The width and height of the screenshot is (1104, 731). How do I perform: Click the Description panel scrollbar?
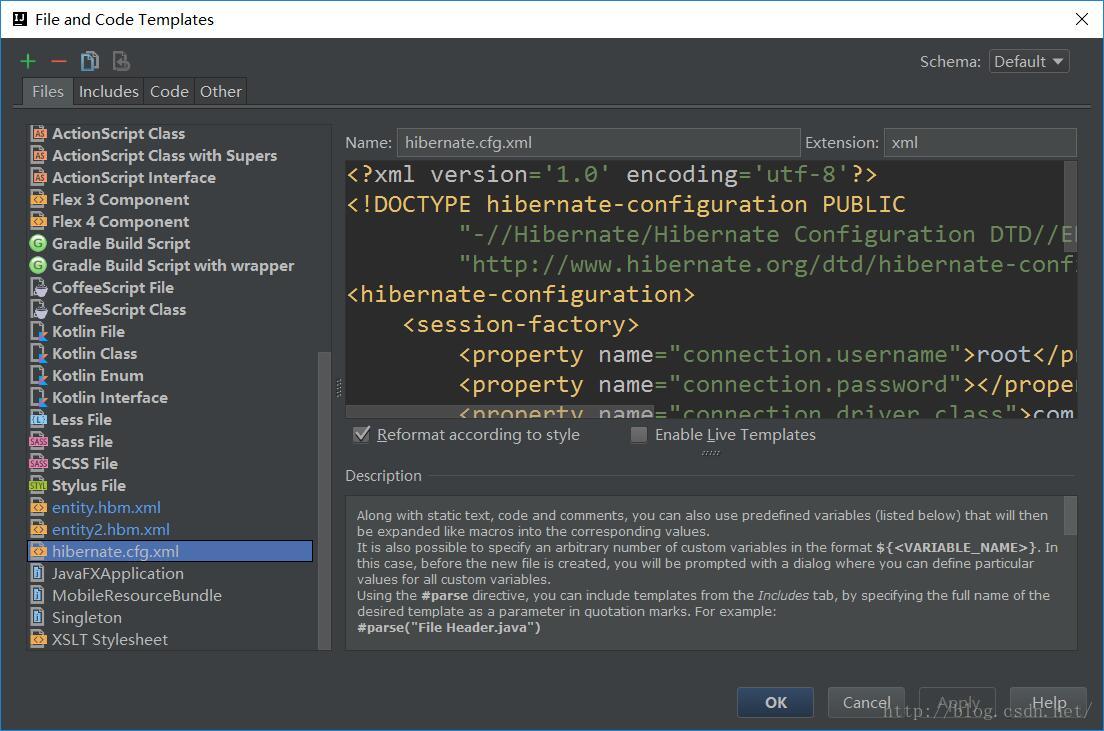[1070, 516]
